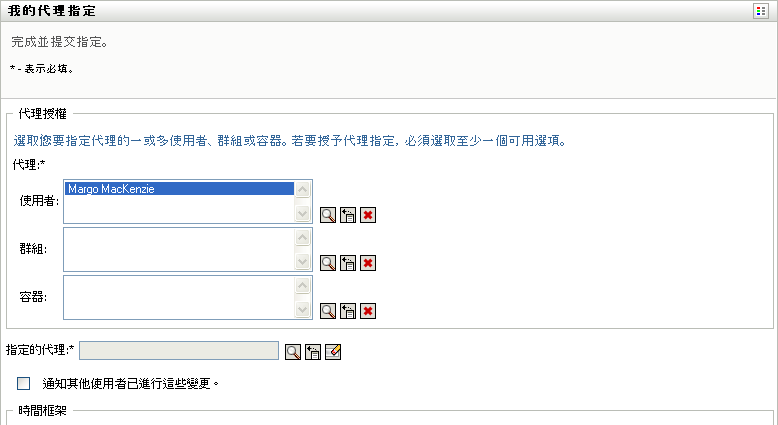Screen dimensions: 778x425
Task: Open history icon next to 指定的代理 field
Action: click(313, 351)
